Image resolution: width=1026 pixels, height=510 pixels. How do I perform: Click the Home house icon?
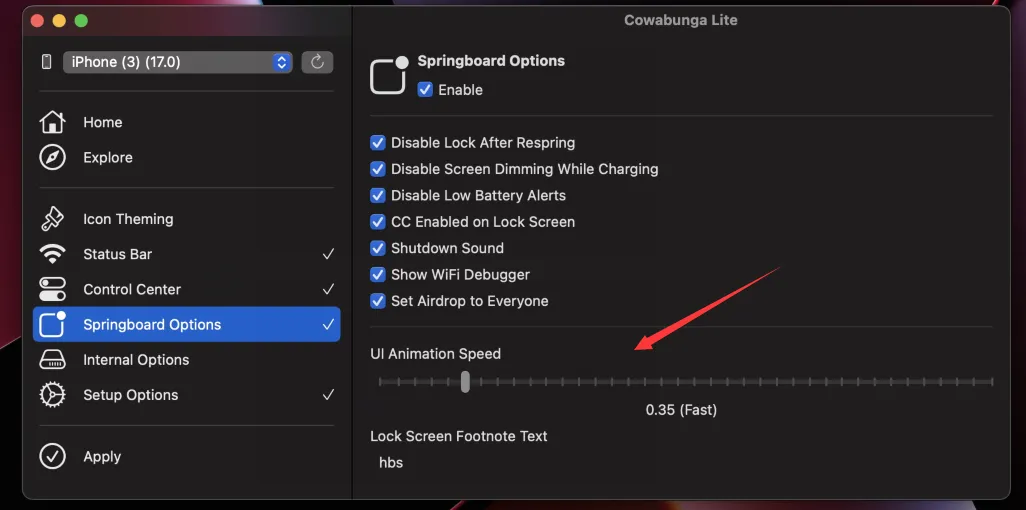52,122
